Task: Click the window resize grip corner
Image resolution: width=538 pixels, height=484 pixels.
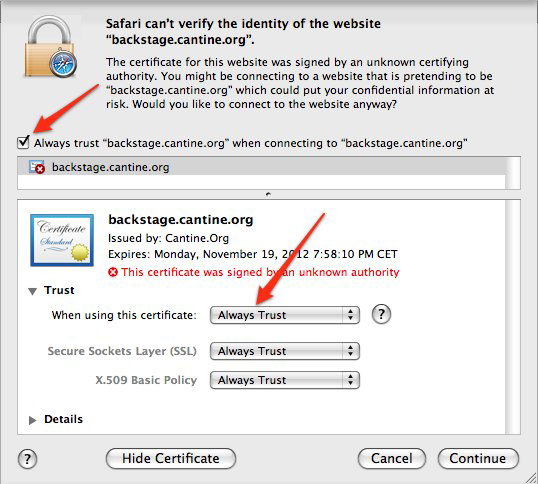Action: click(x=531, y=477)
